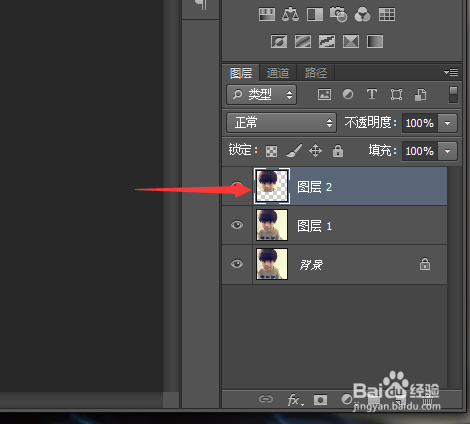Screen dimensions: 470x424
Task: Hide 图层 1 via its eye icon
Action: tap(237, 225)
